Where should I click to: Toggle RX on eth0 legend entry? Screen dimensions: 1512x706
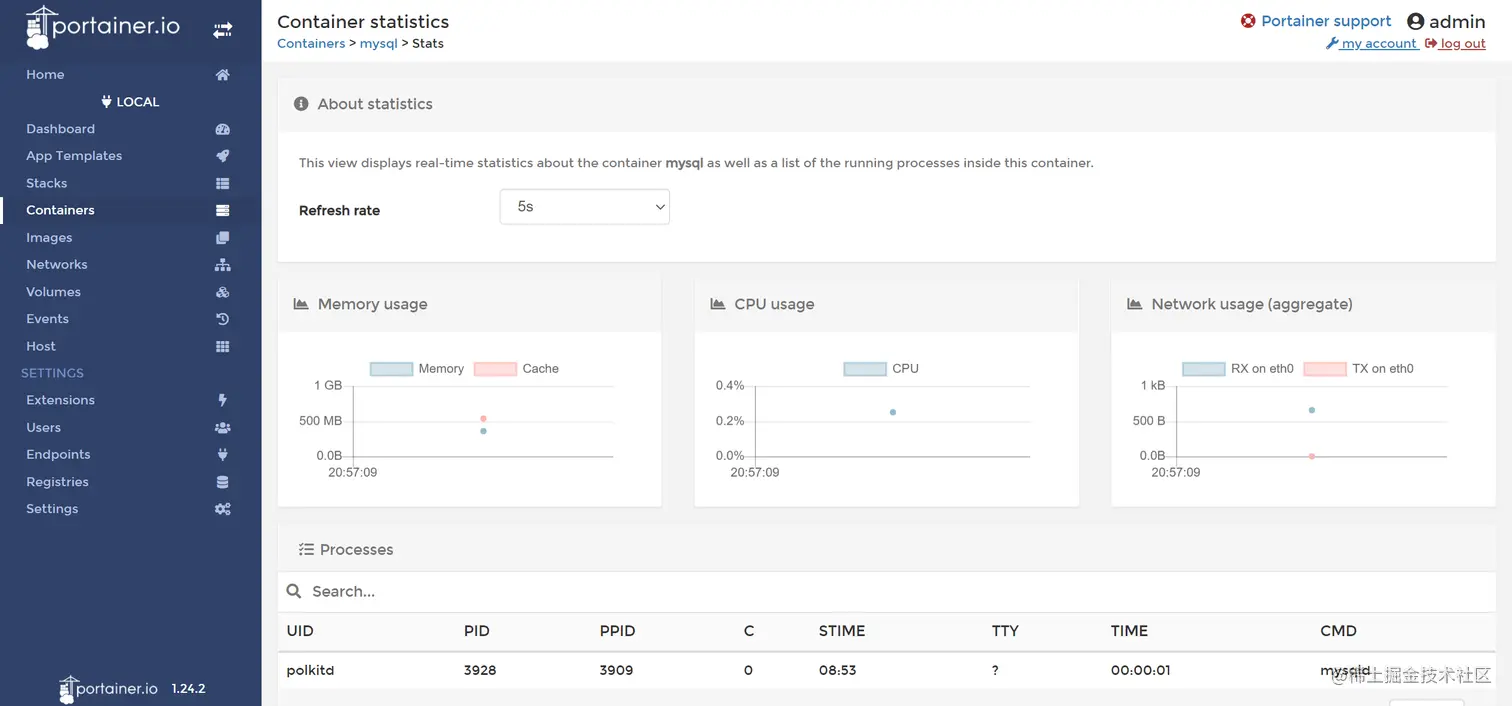1238,369
